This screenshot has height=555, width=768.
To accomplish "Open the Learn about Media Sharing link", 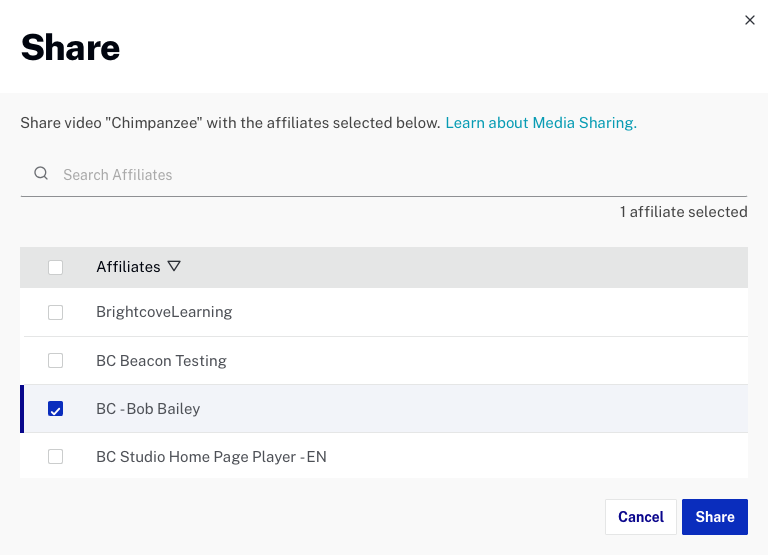I will coord(540,123).
